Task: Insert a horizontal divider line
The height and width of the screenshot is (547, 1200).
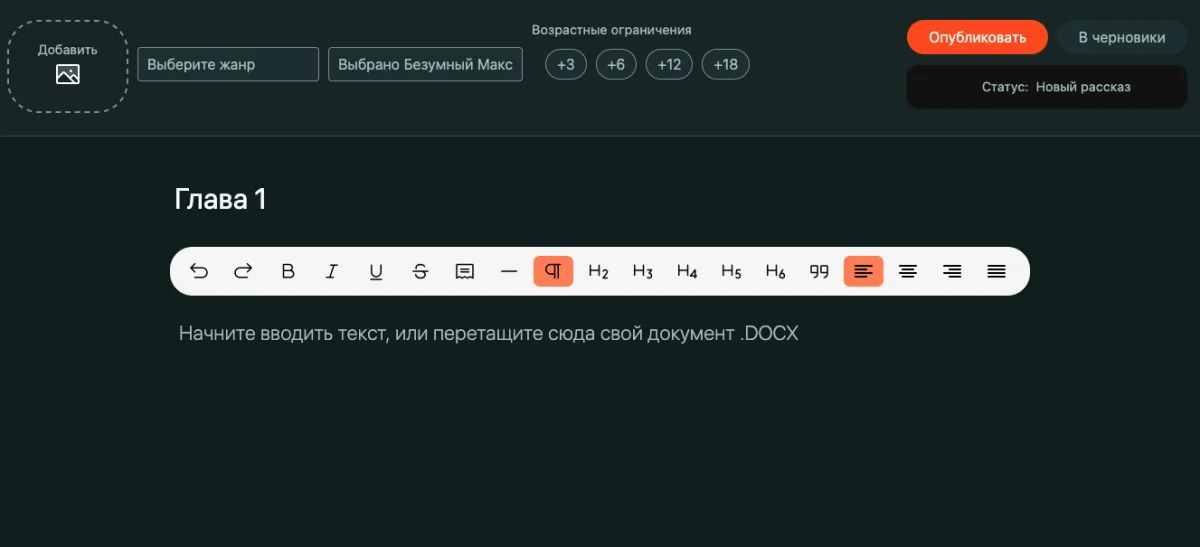Action: [509, 271]
